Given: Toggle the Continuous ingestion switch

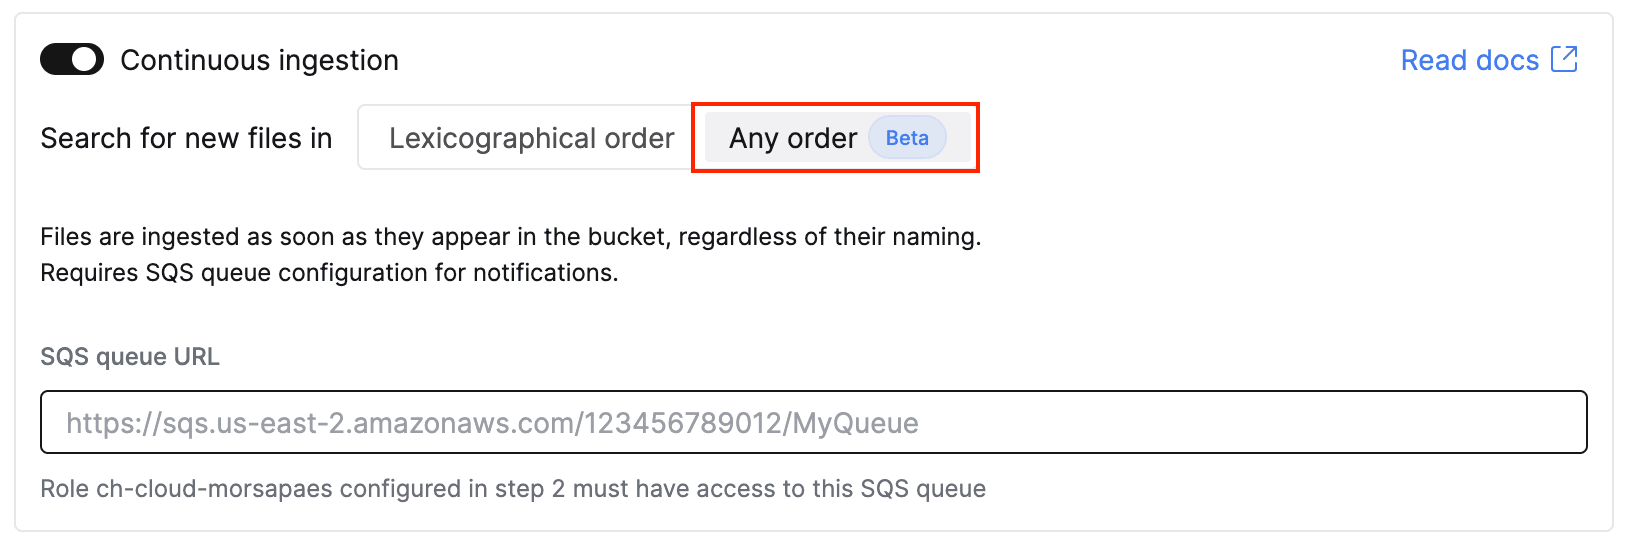Looking at the screenshot, I should coord(71,60).
